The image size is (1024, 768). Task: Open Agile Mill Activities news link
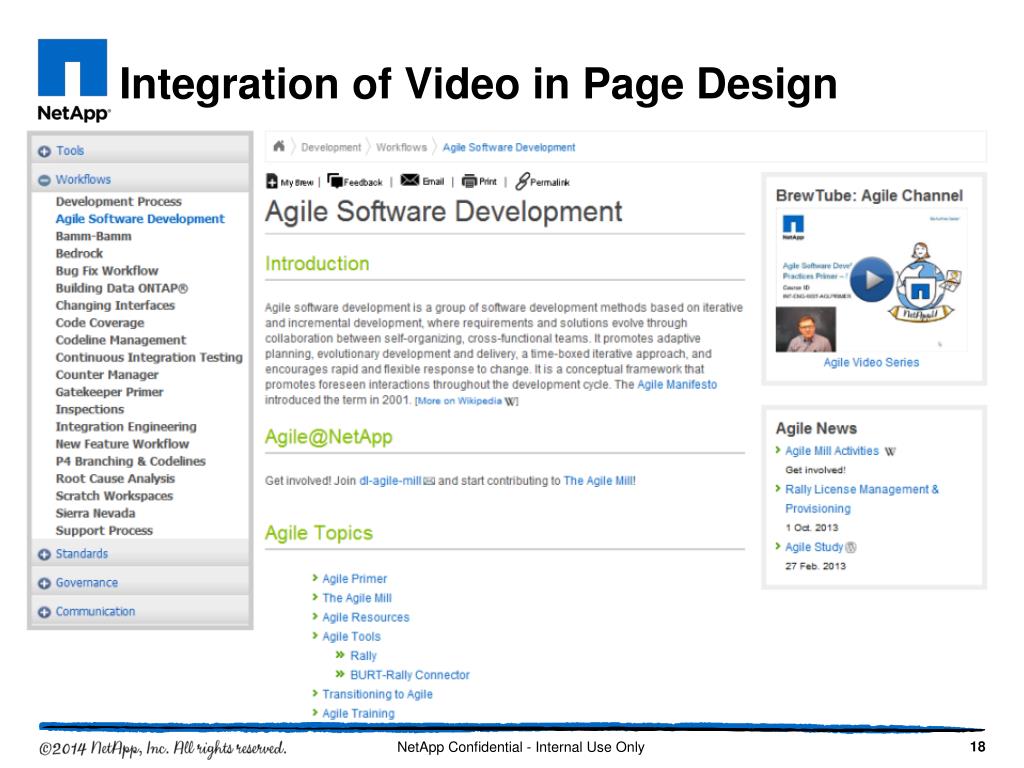832,451
